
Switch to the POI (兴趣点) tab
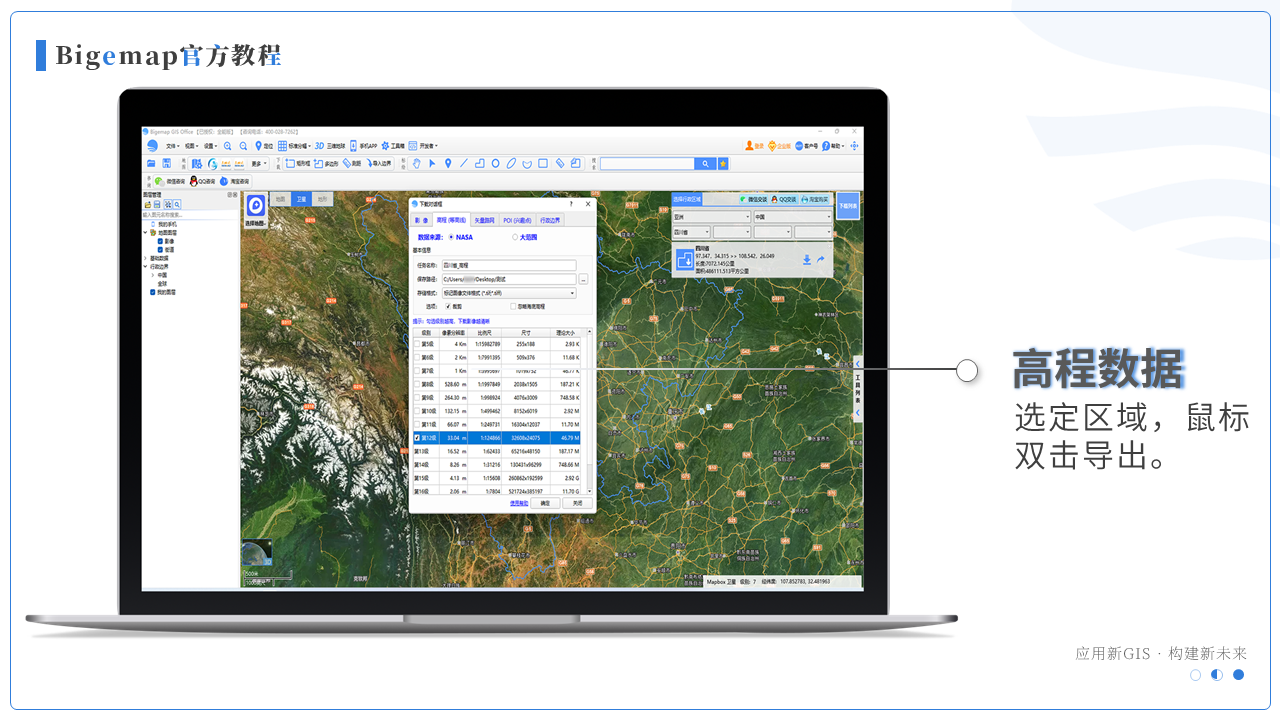click(x=517, y=220)
